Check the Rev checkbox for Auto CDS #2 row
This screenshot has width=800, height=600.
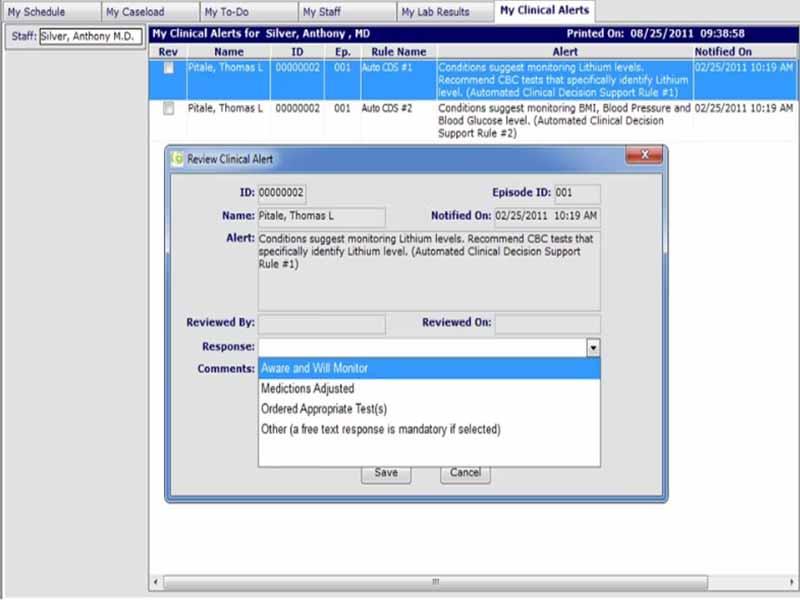click(x=168, y=108)
